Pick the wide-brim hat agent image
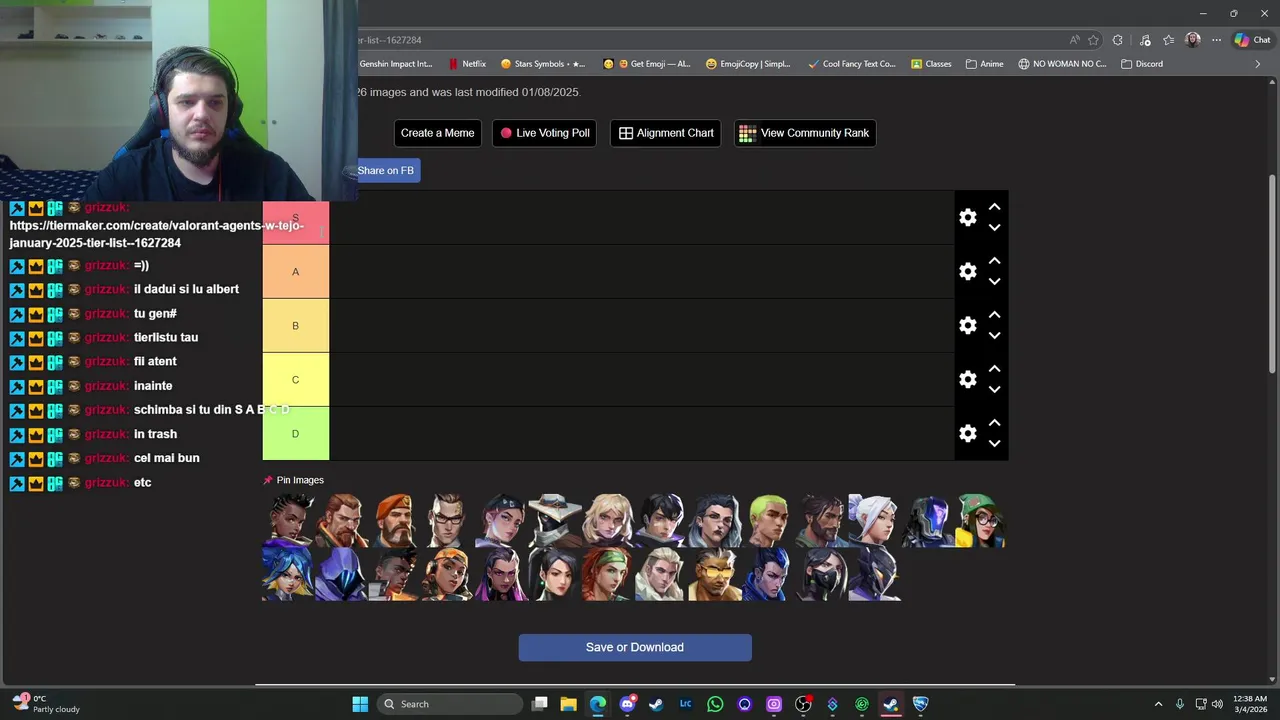This screenshot has width=1280, height=720. pos(555,521)
